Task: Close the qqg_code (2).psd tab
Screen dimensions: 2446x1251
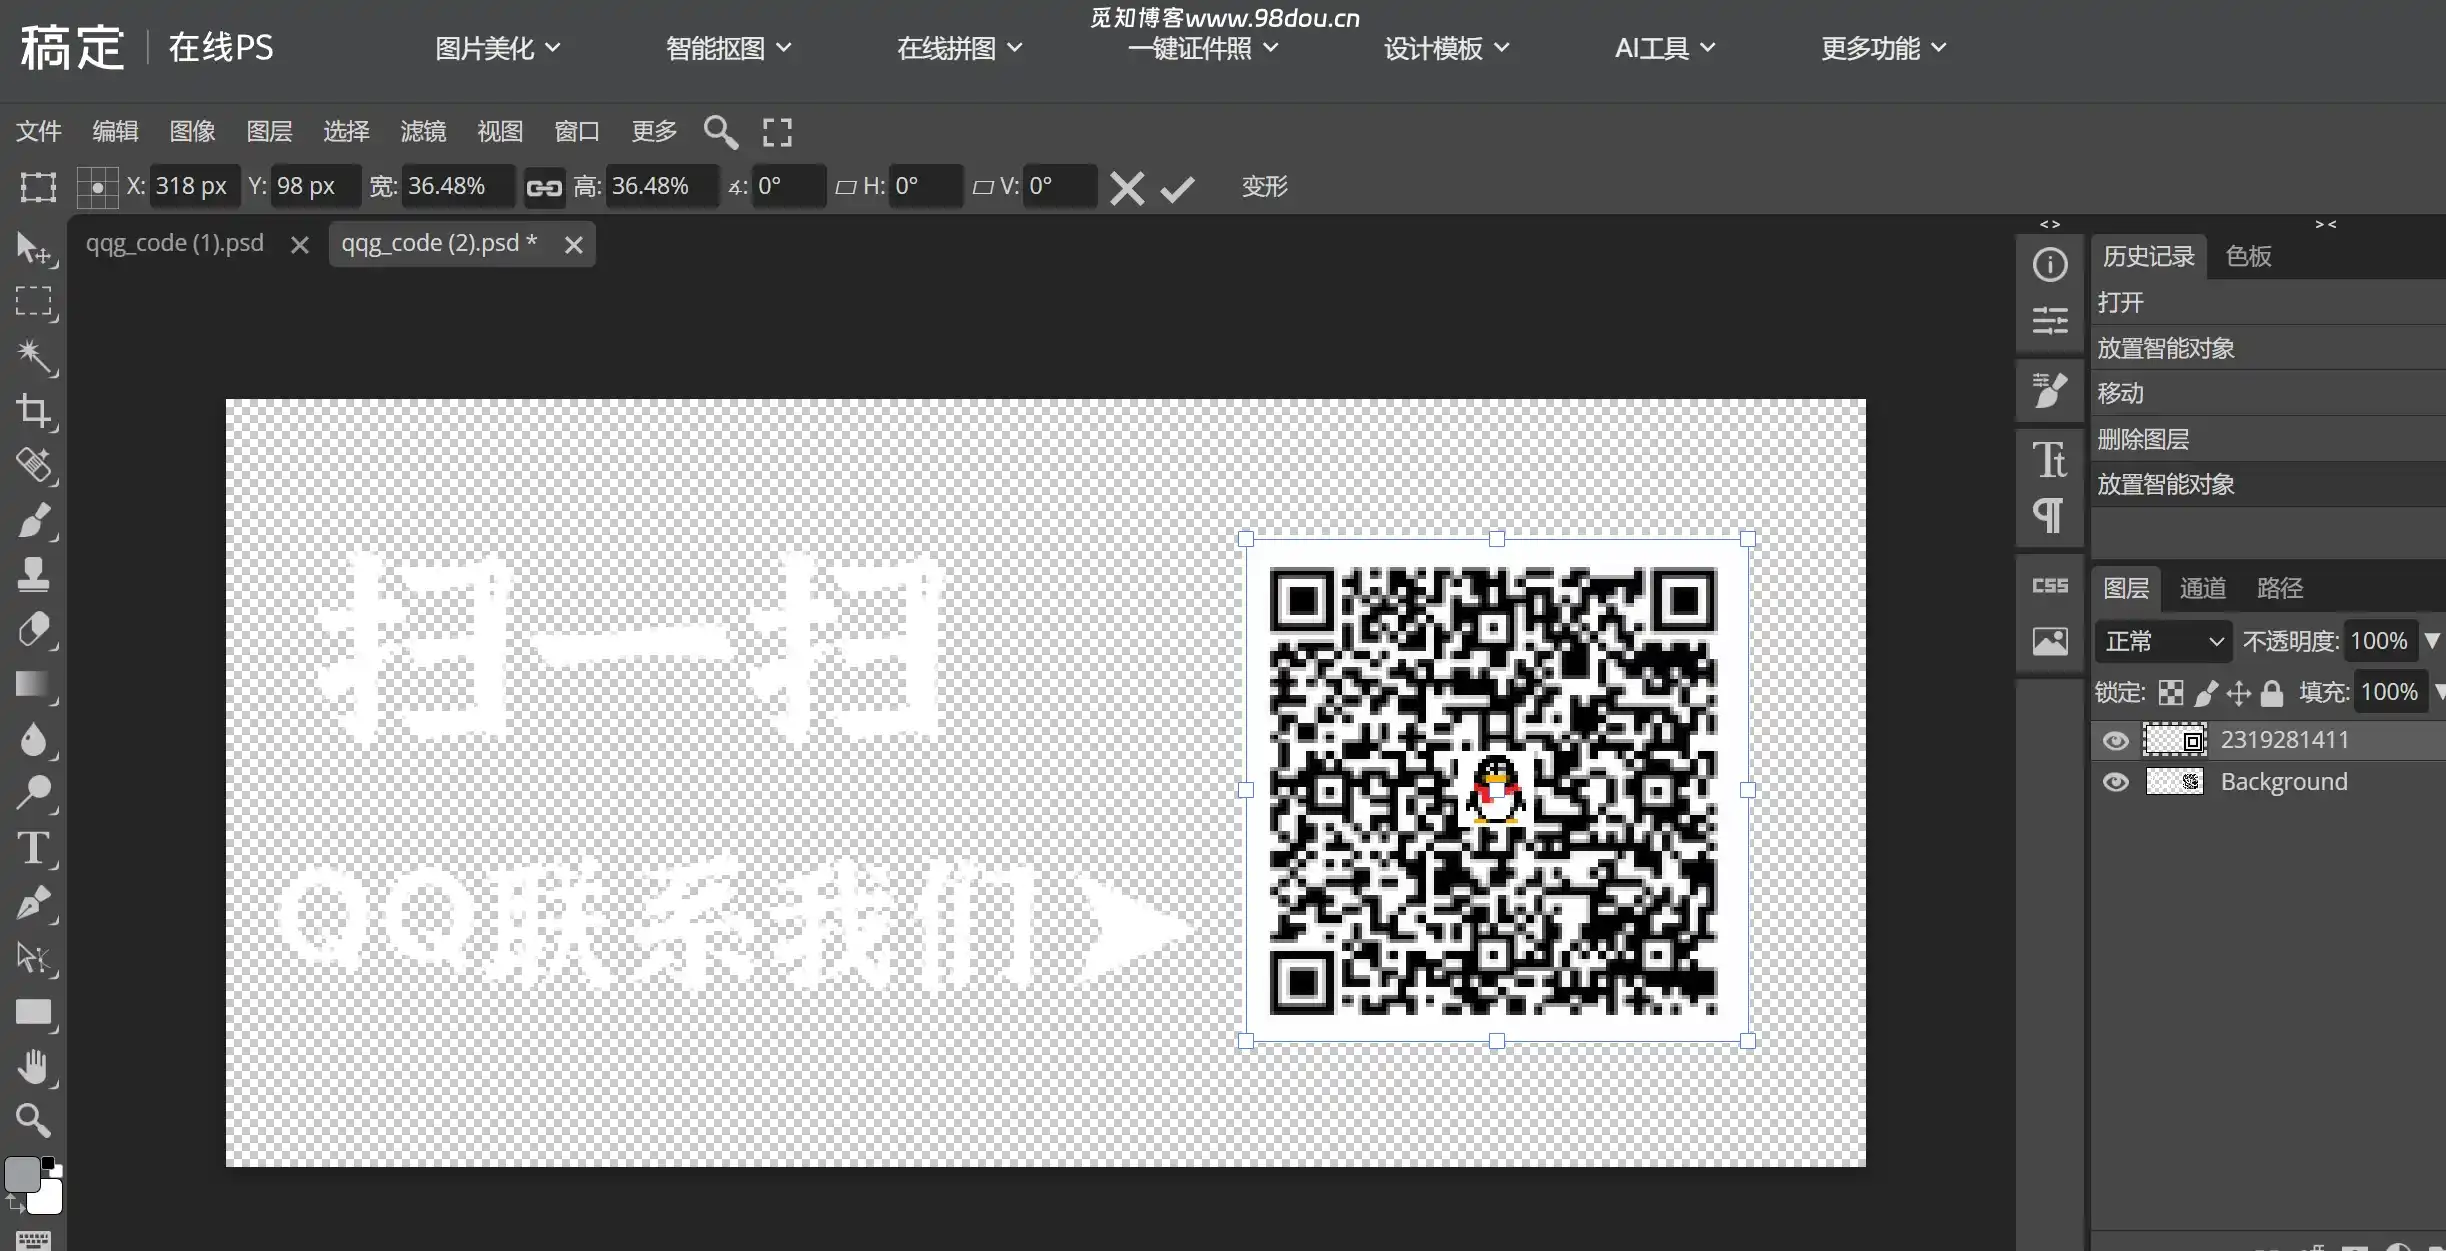Action: click(x=573, y=245)
